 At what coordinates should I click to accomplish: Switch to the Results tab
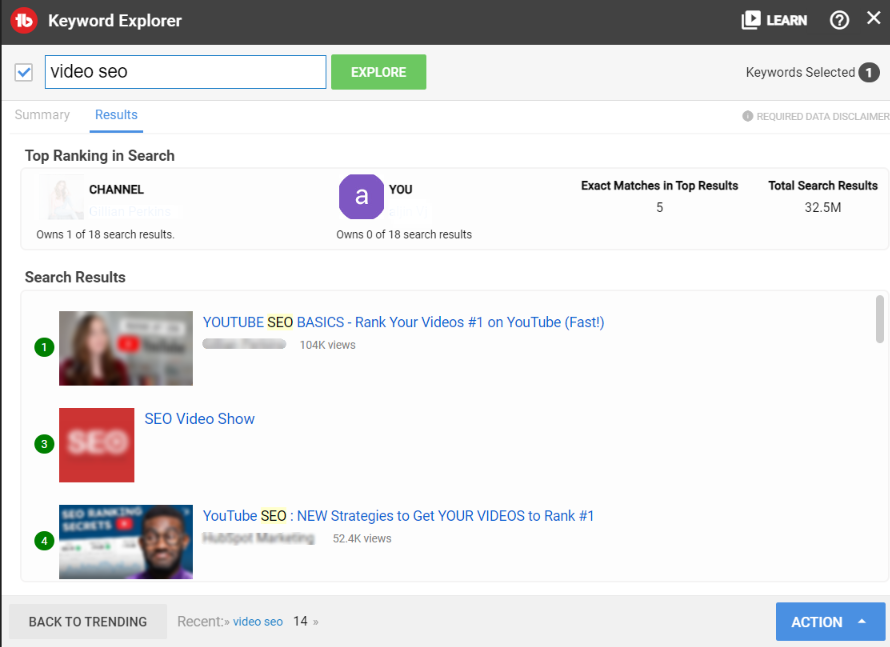116,115
